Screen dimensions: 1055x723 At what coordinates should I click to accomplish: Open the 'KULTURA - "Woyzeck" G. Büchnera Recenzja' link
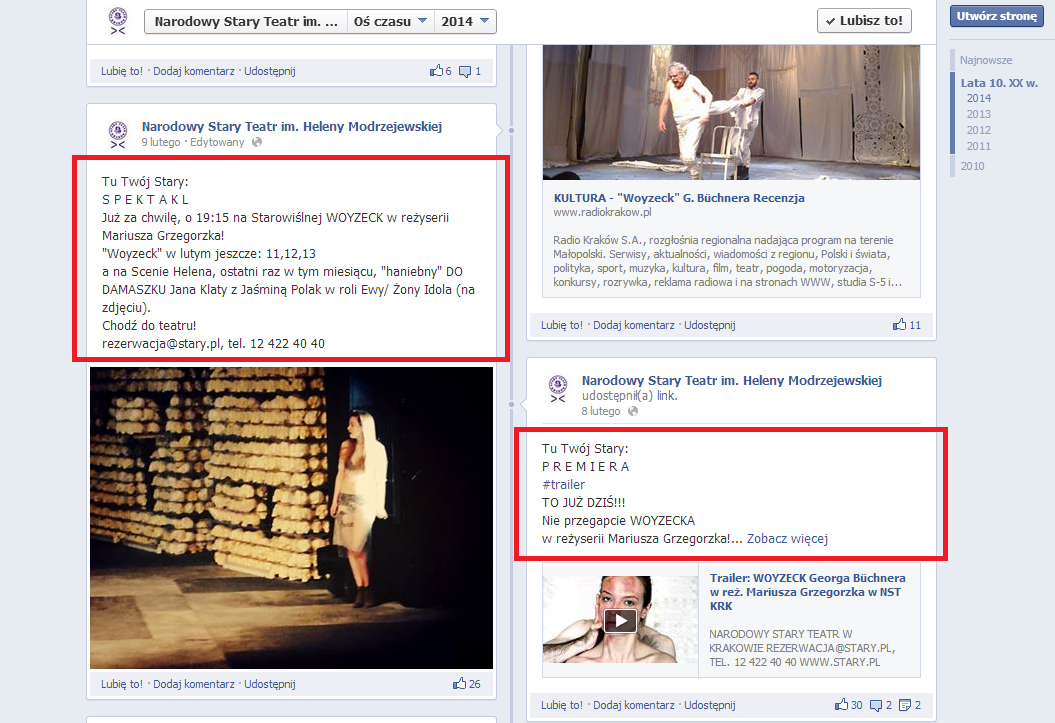(679, 198)
